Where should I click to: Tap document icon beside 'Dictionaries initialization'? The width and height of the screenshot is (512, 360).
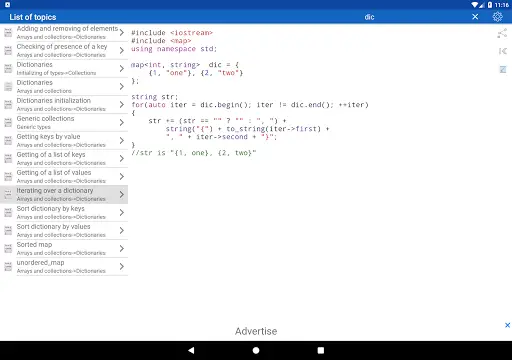tap(8, 105)
